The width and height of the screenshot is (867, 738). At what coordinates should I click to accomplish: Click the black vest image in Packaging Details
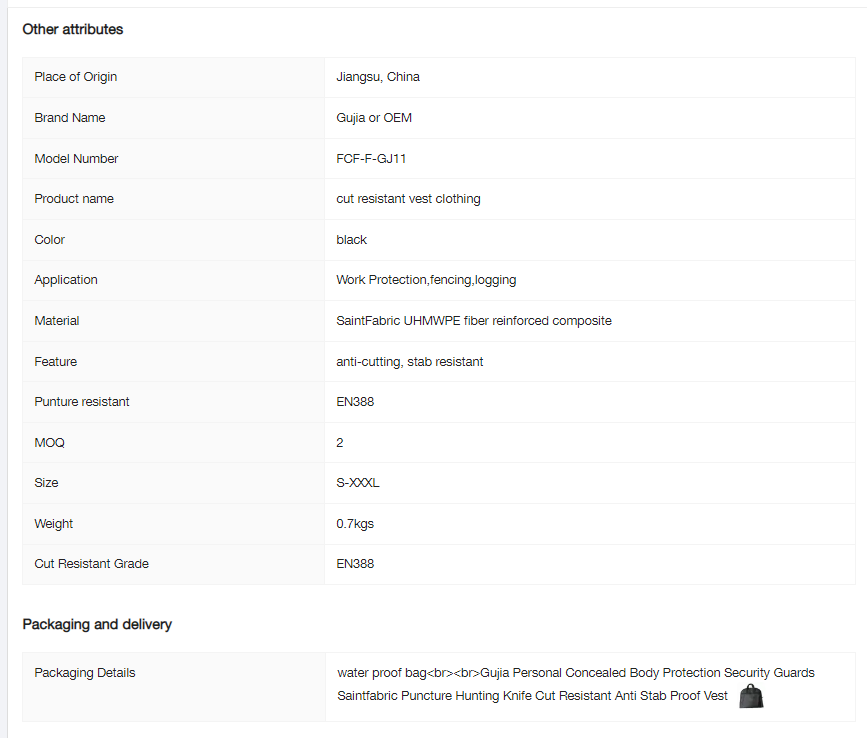pos(751,697)
